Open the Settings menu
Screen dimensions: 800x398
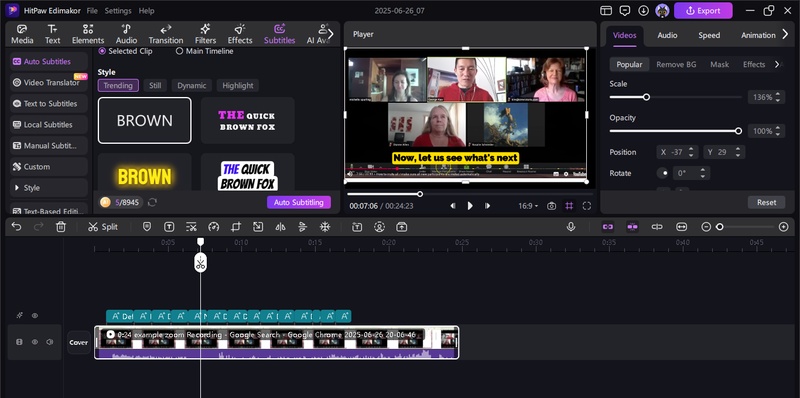pyautogui.click(x=118, y=11)
